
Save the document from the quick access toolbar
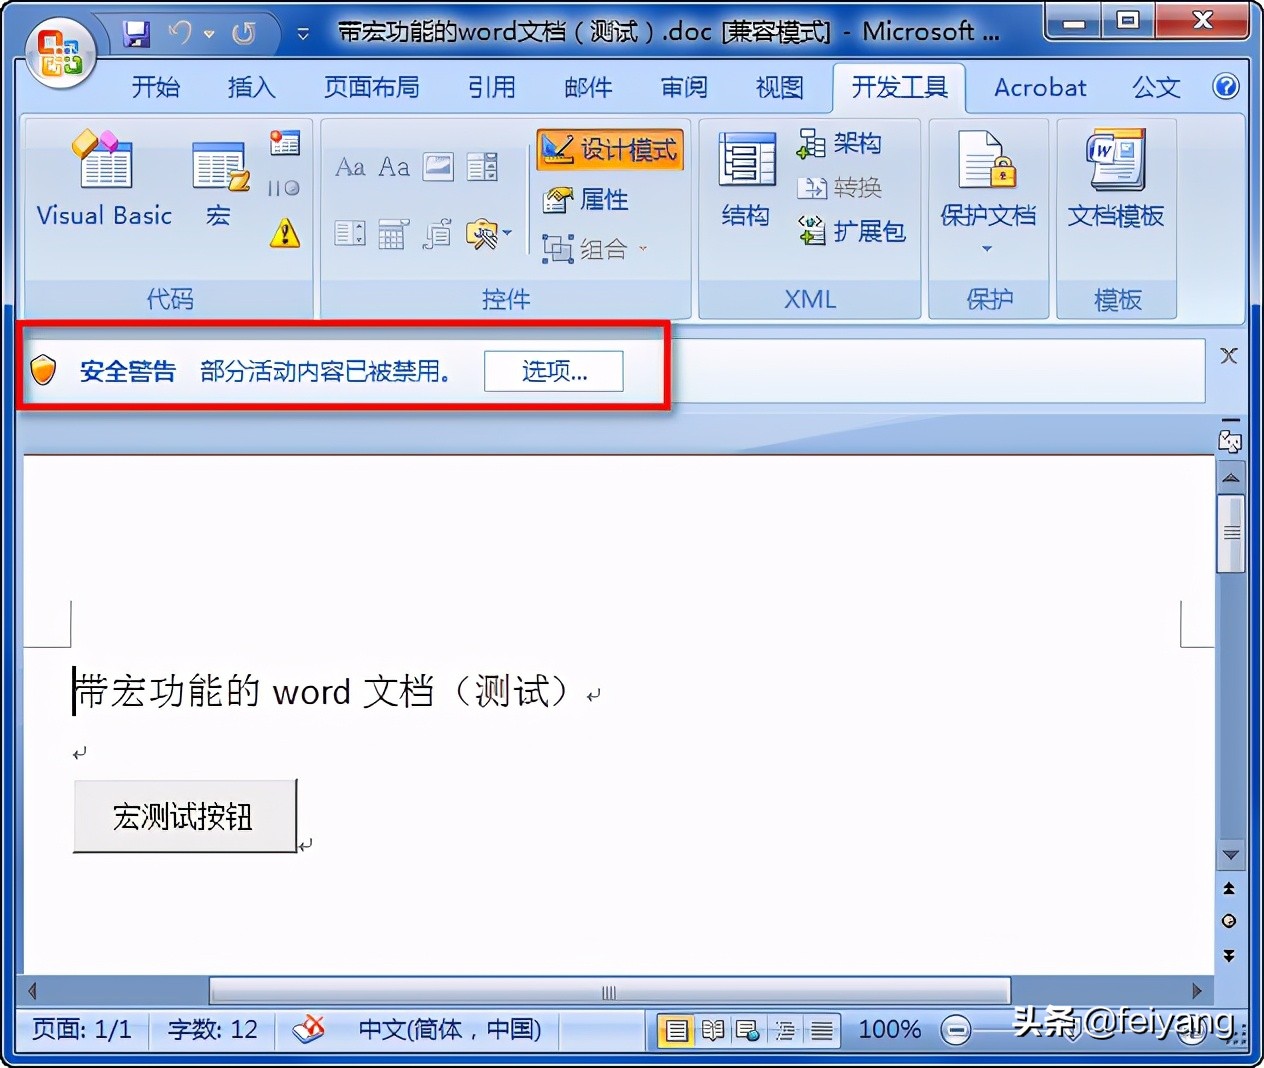(136, 34)
